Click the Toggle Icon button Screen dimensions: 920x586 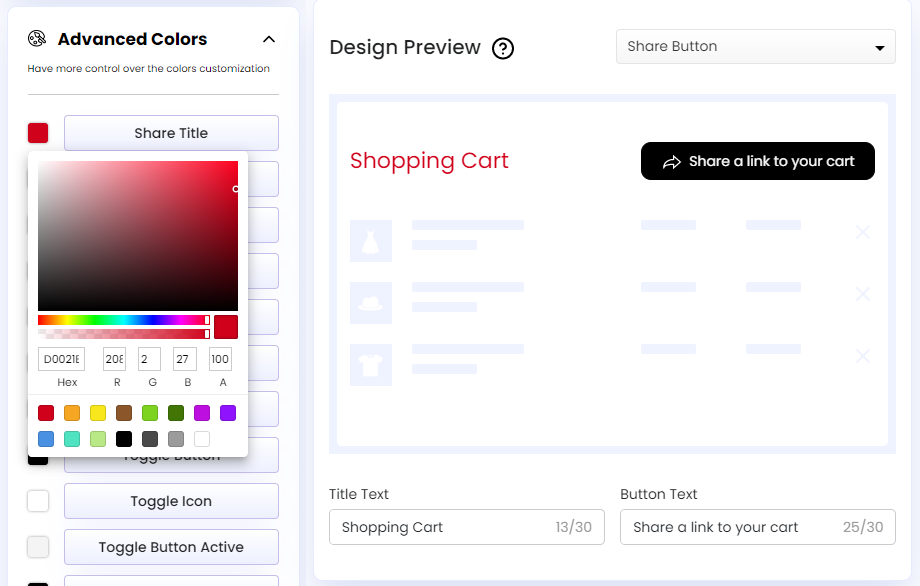pos(171,501)
